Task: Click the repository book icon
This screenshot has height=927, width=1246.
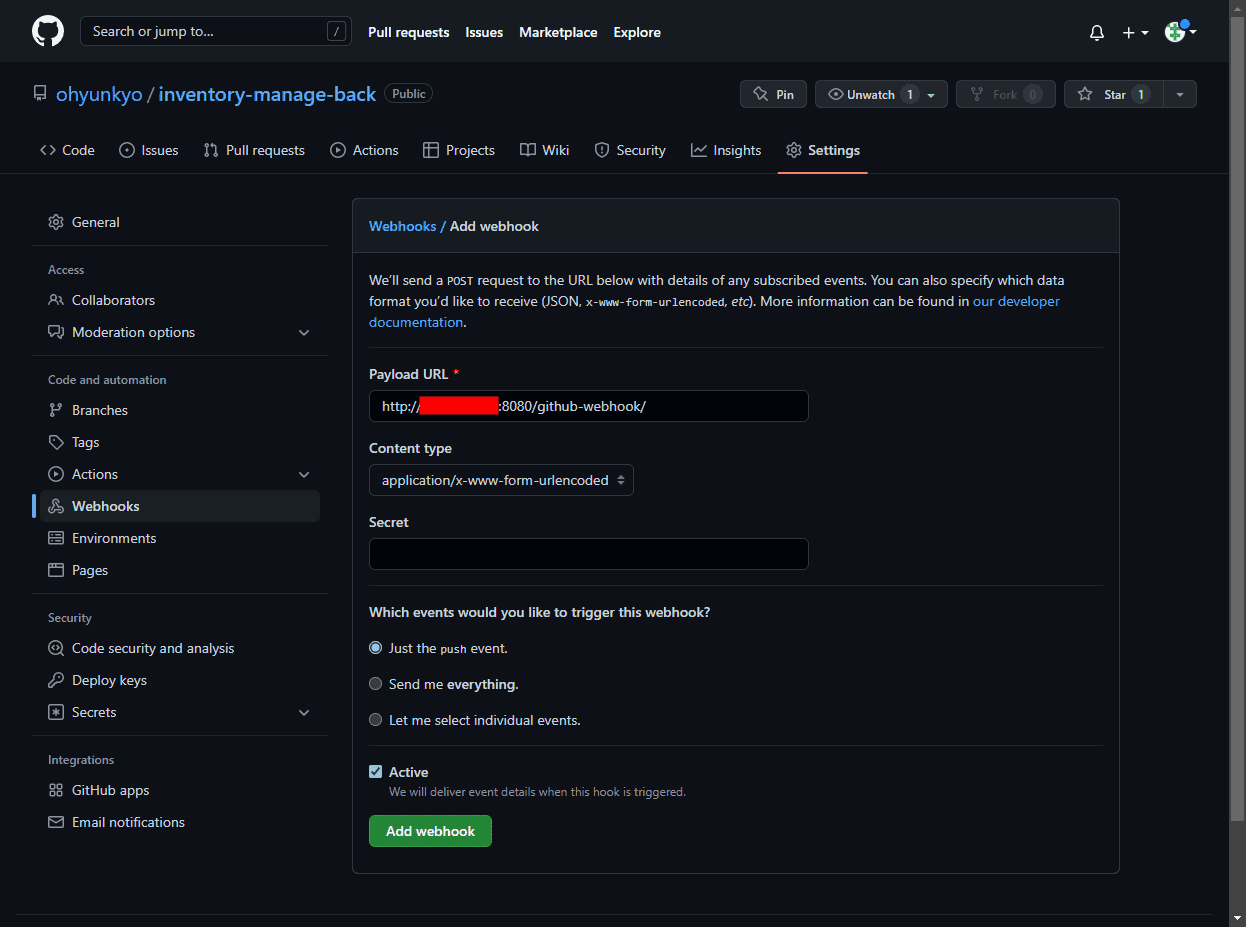Action: point(40,94)
